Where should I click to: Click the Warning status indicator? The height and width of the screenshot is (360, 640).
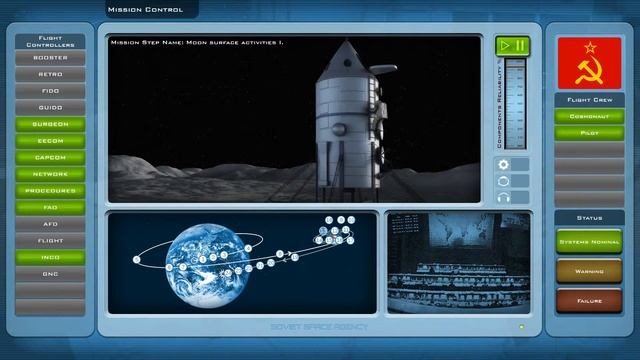click(x=589, y=271)
